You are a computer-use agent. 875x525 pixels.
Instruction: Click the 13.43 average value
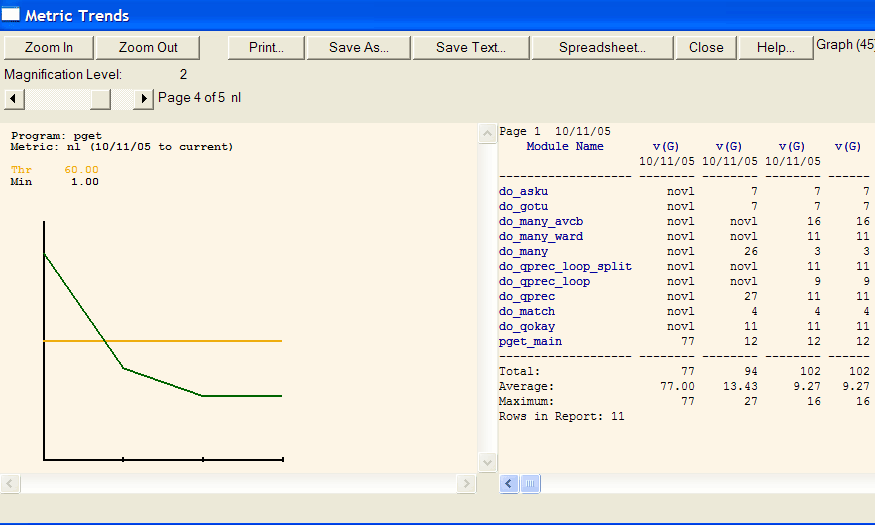tap(740, 386)
